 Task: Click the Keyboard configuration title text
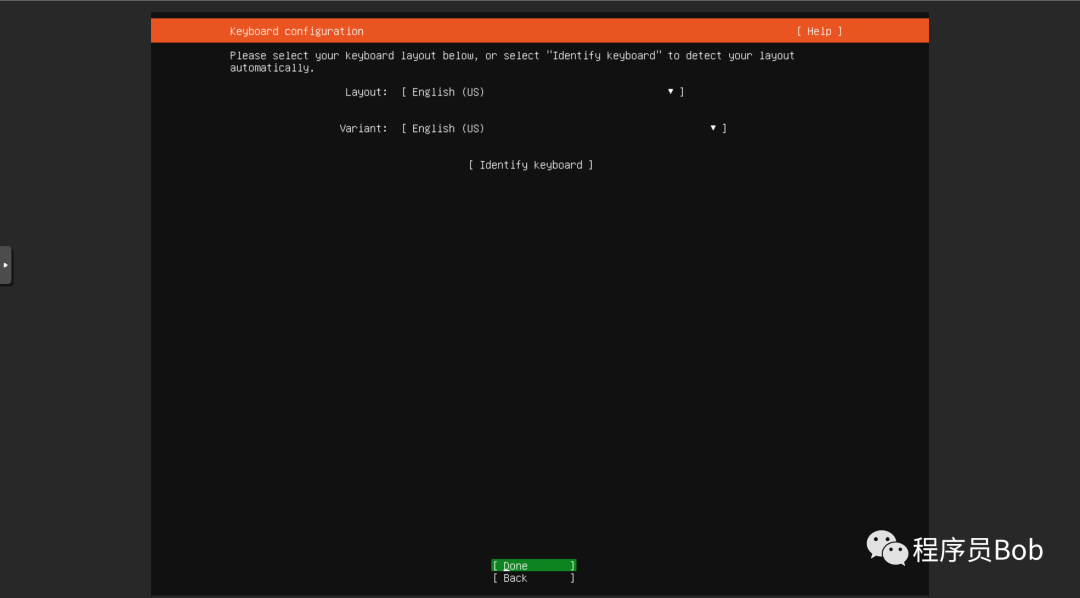pos(296,31)
